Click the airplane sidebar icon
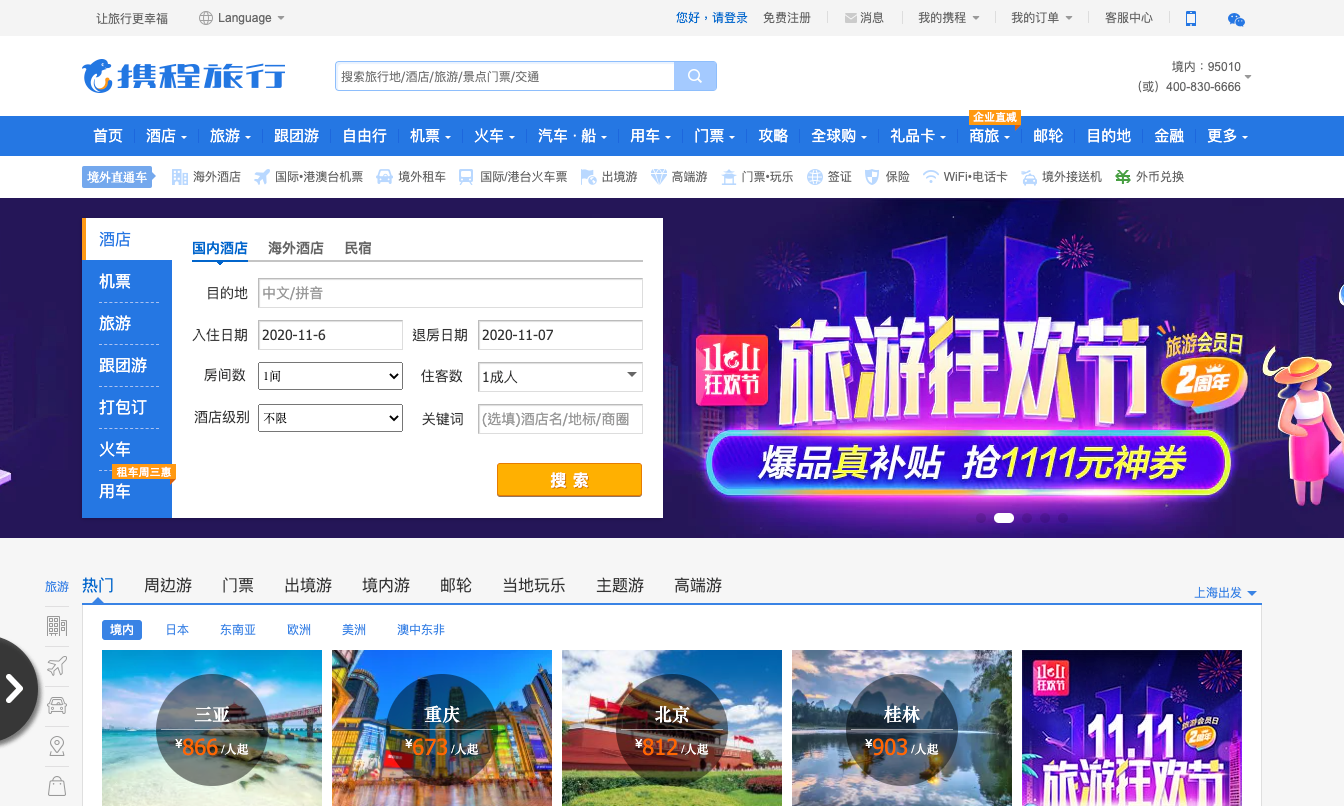This screenshot has width=1344, height=806. 57,666
